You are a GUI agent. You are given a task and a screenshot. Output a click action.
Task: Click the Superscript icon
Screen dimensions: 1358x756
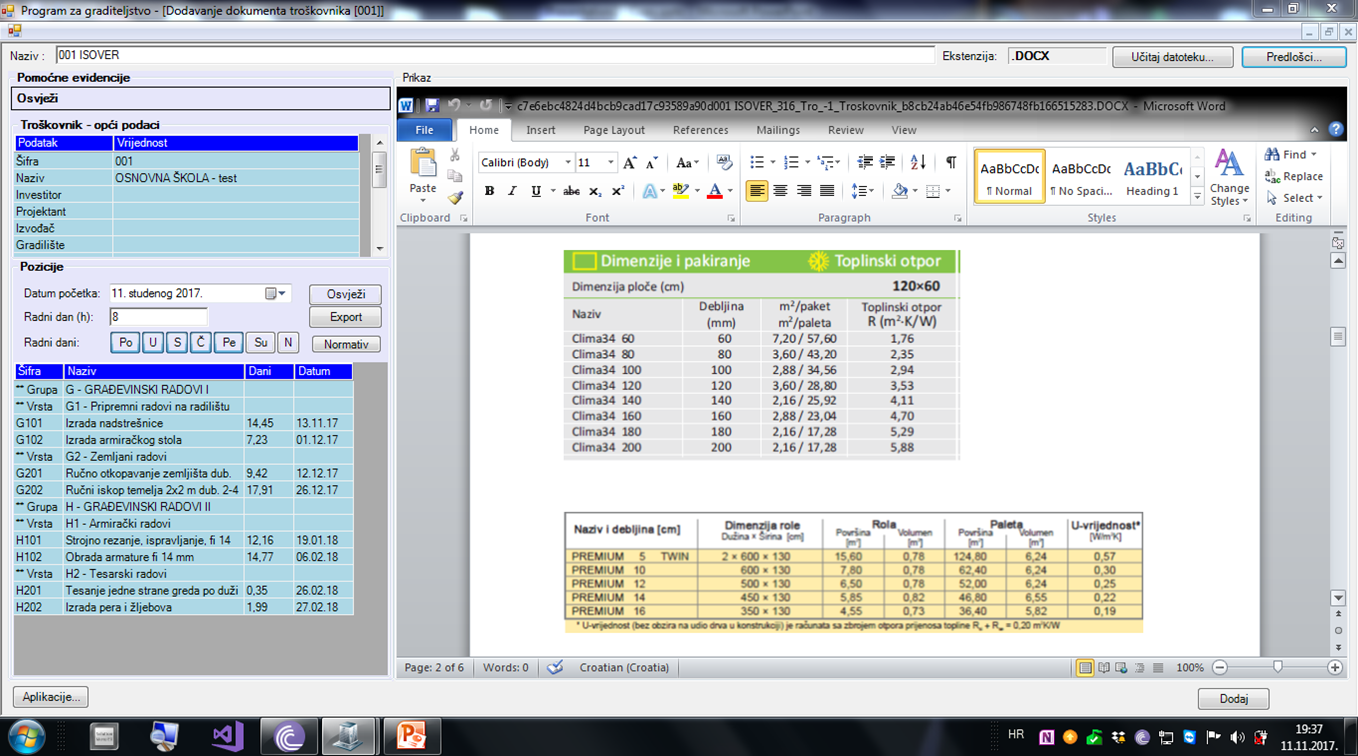618,191
